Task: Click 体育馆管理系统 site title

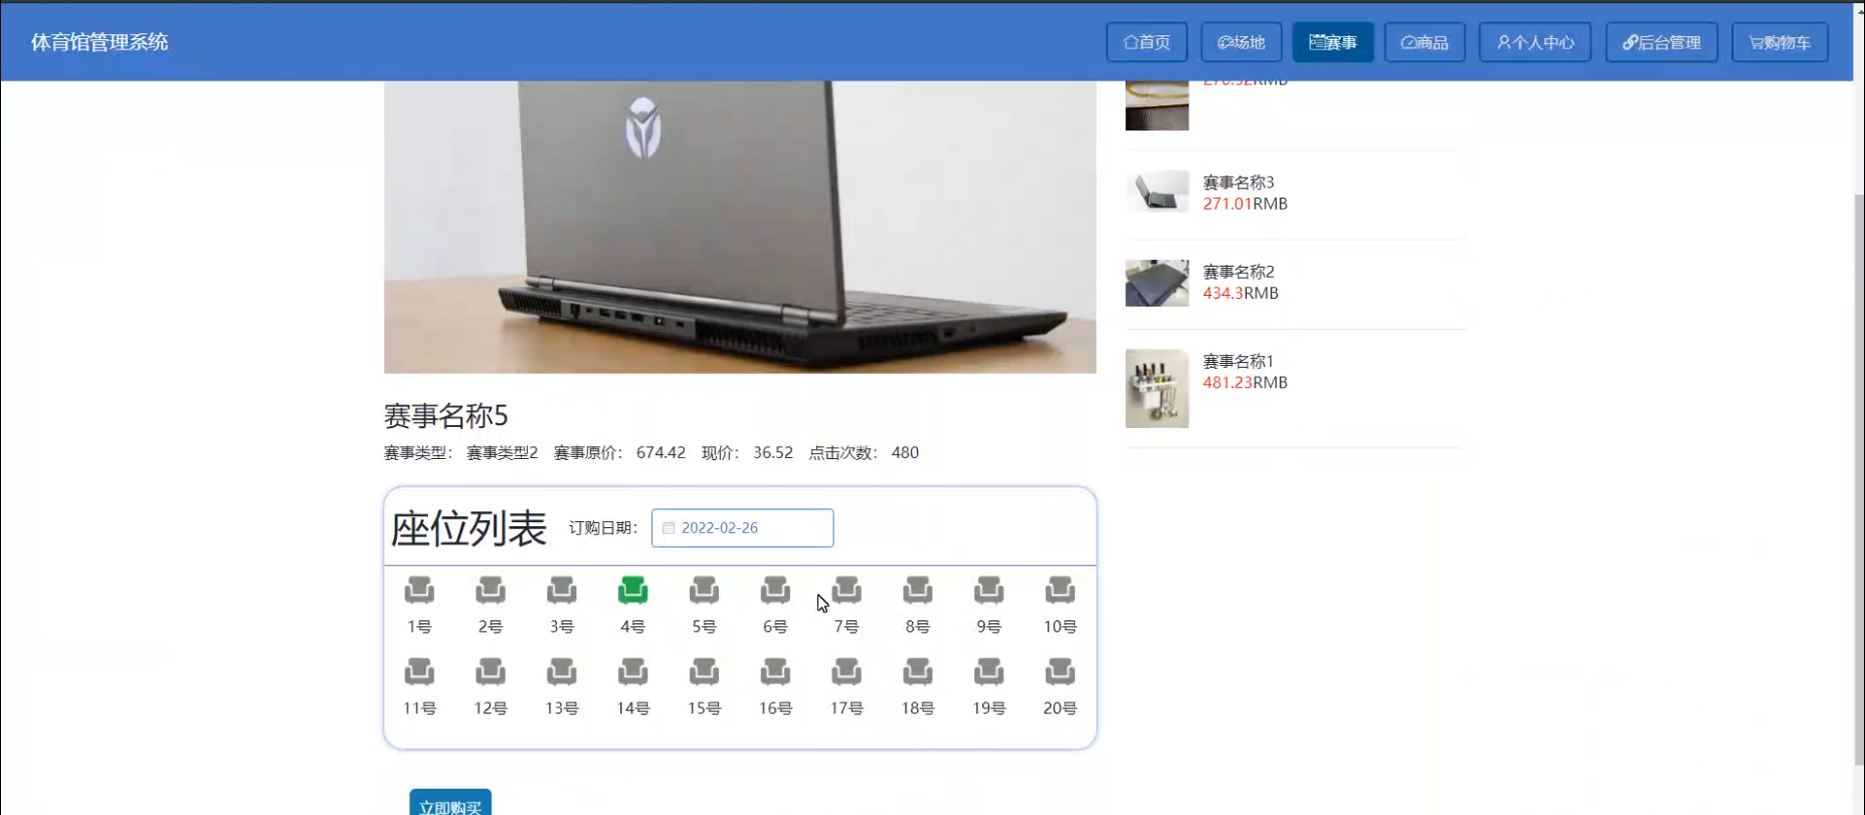Action: coord(99,42)
